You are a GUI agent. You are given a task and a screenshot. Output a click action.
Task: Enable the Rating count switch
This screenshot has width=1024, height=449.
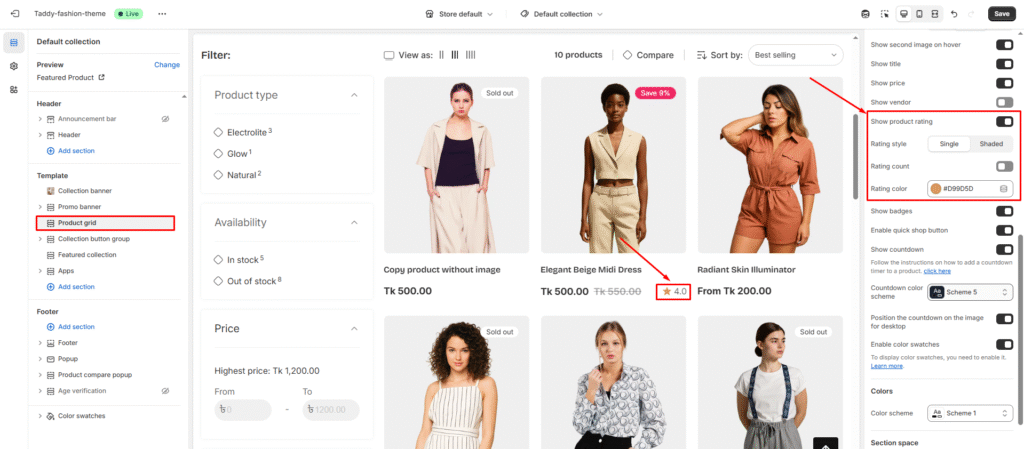1004,166
